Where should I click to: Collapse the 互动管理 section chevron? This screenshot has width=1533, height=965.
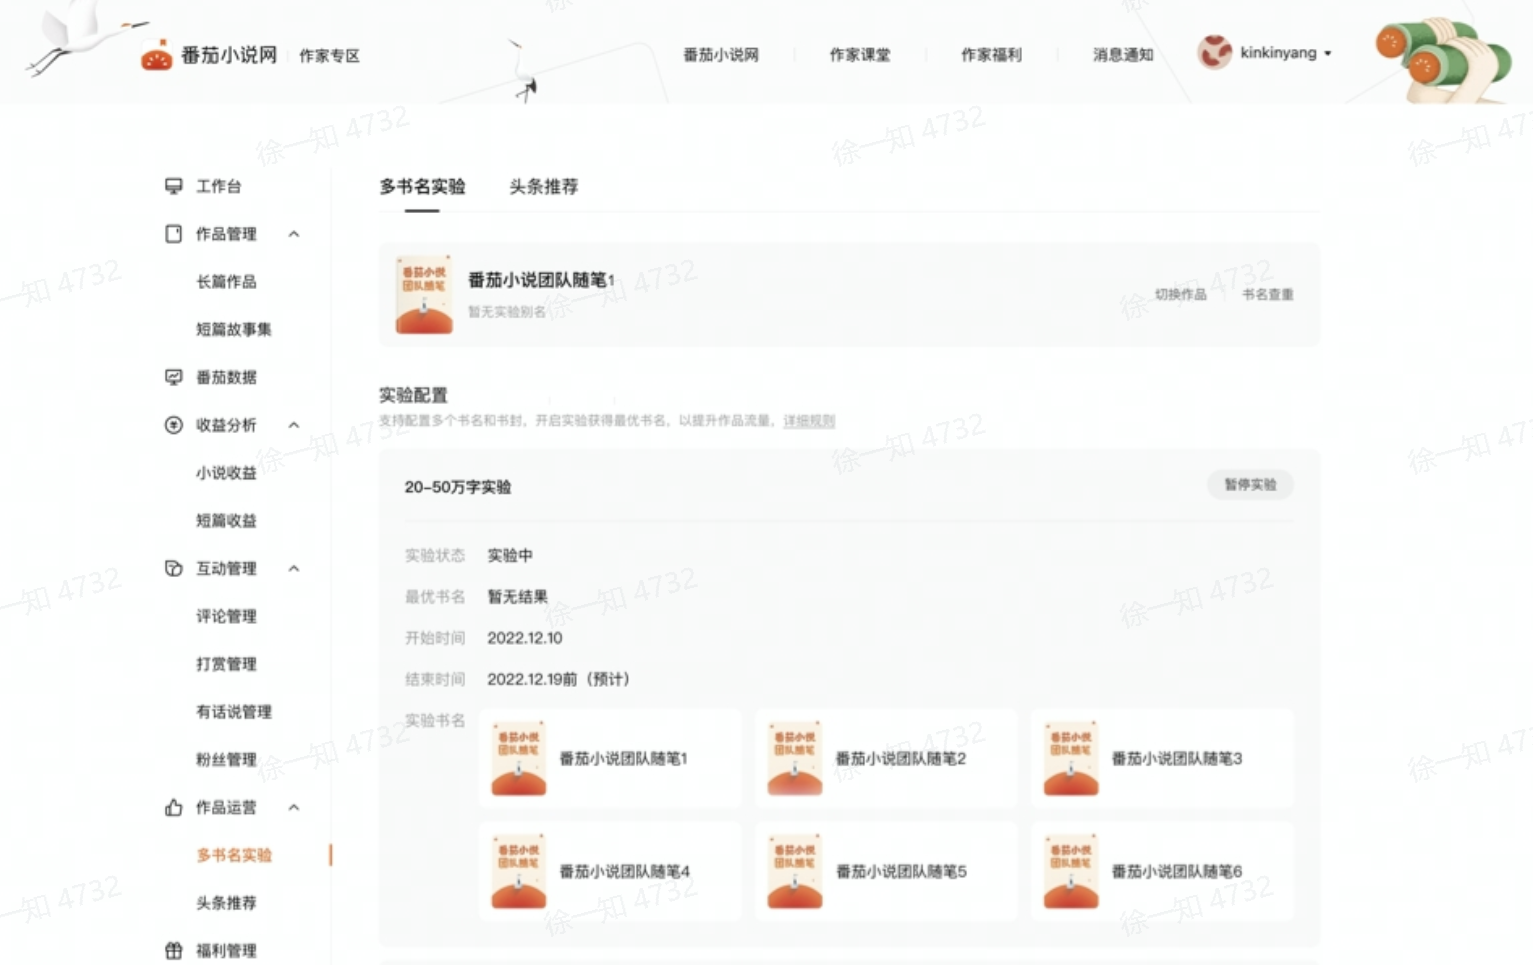[x=294, y=568]
